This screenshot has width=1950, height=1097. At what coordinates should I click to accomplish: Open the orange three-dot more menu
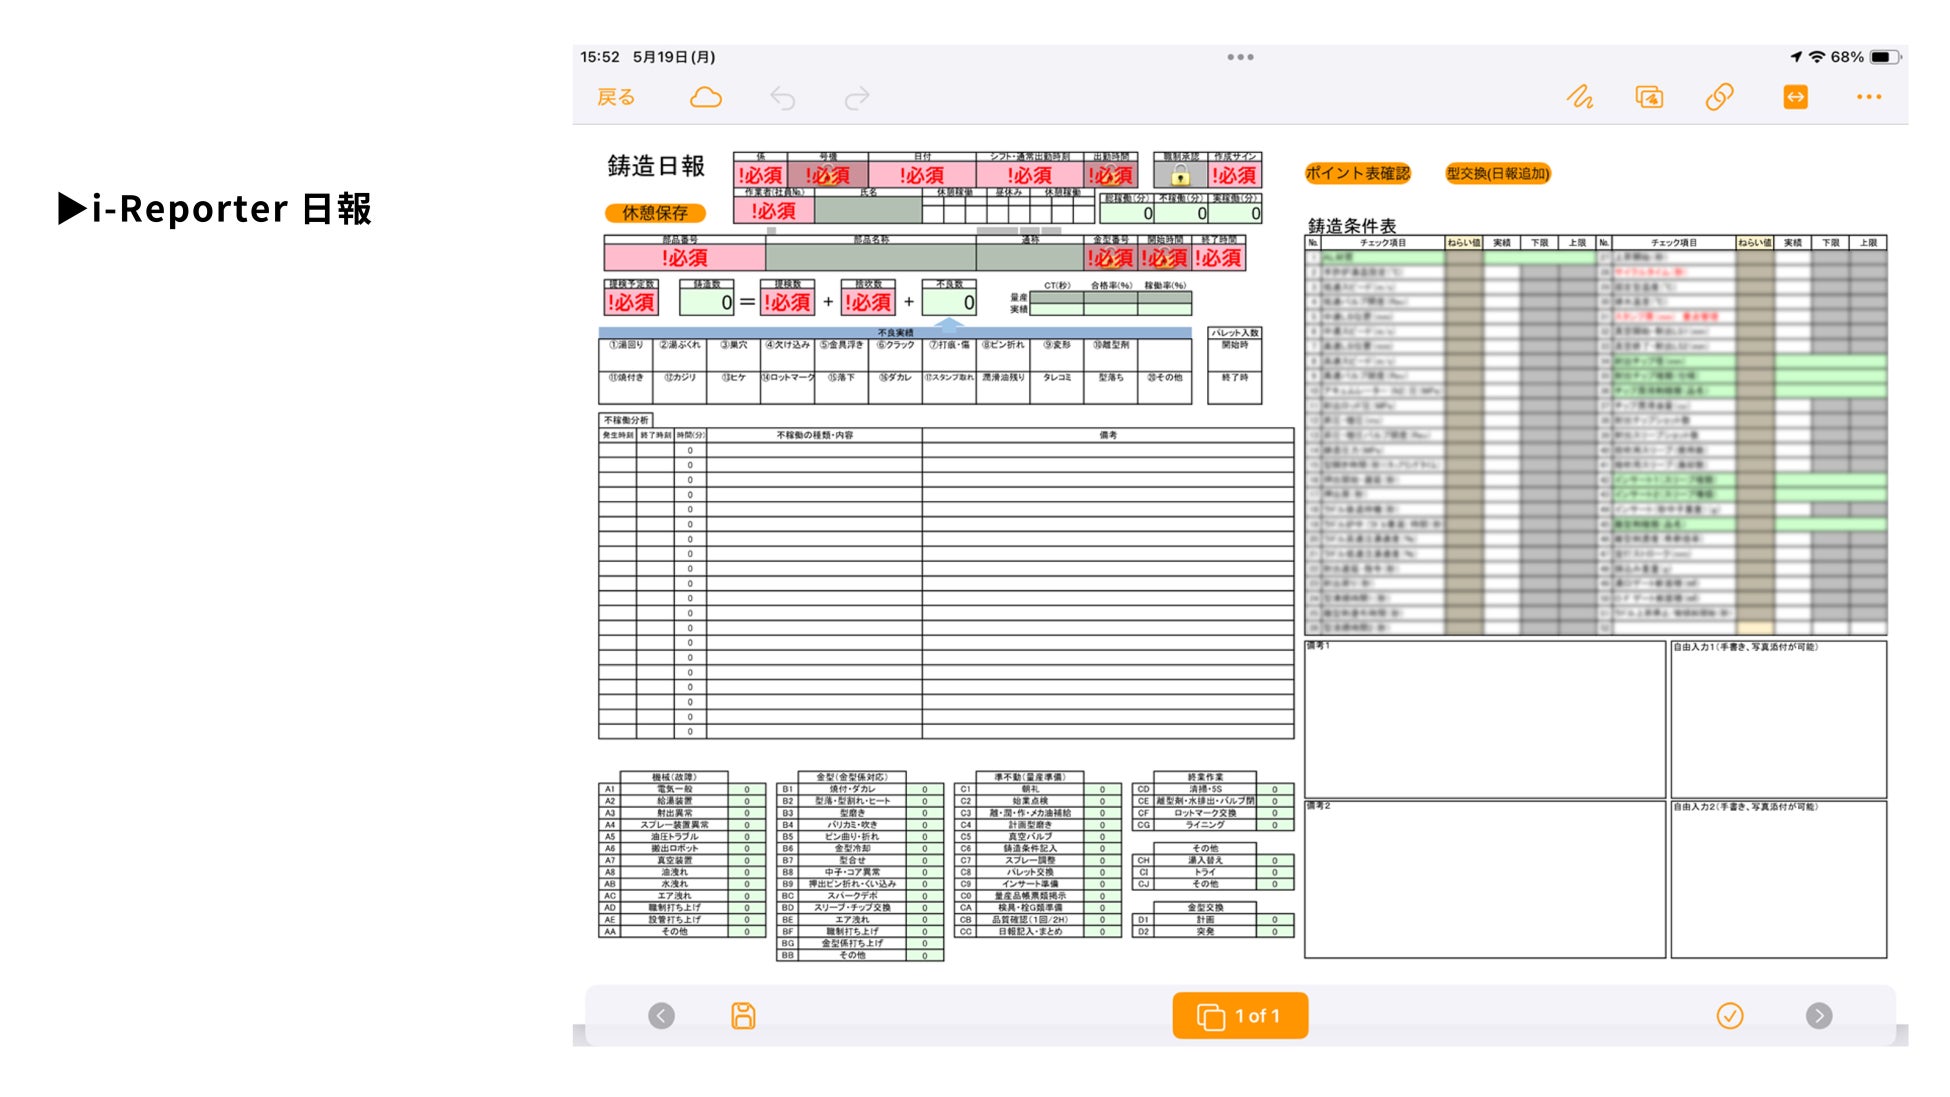(x=1868, y=97)
